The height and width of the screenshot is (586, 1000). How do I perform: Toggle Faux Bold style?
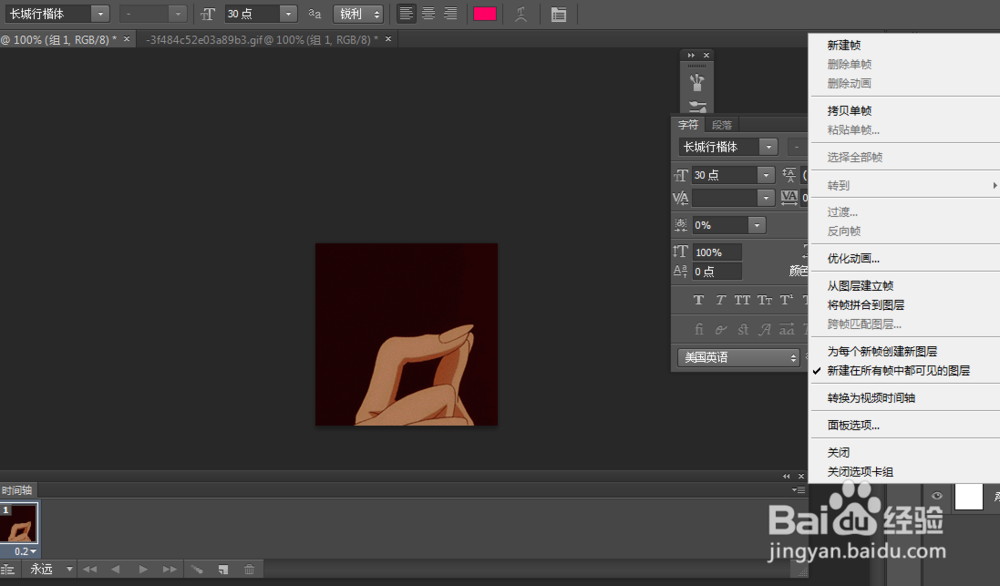[x=698, y=300]
